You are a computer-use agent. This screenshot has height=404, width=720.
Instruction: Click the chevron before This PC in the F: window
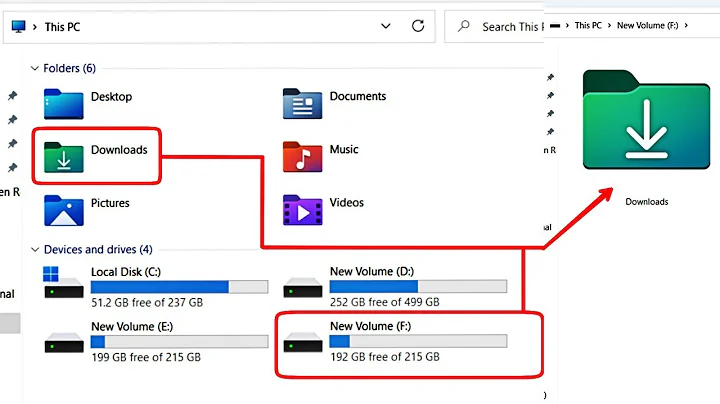tap(568, 26)
